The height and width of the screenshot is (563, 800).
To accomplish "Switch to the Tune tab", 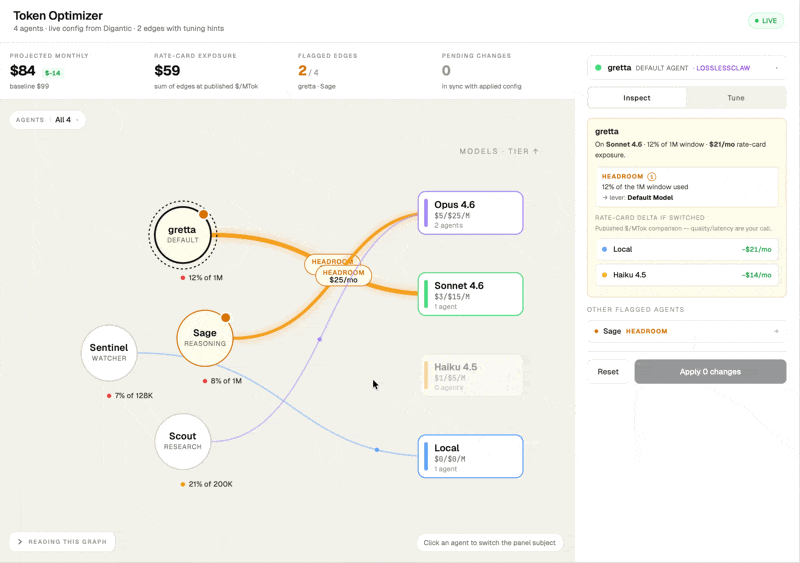I will point(736,97).
